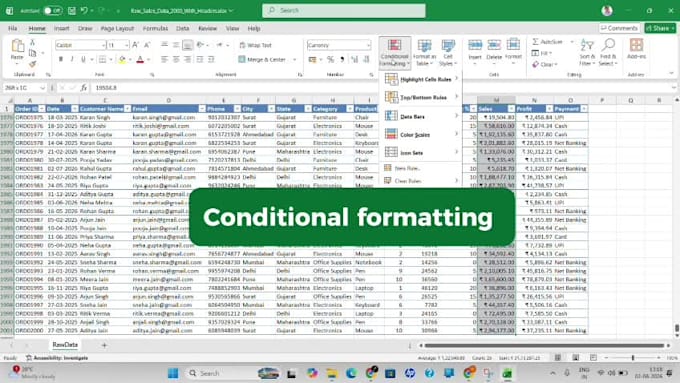Image resolution: width=680 pixels, height=383 pixels.
Task: Click the Format Painter brush icon
Action: click(33, 64)
